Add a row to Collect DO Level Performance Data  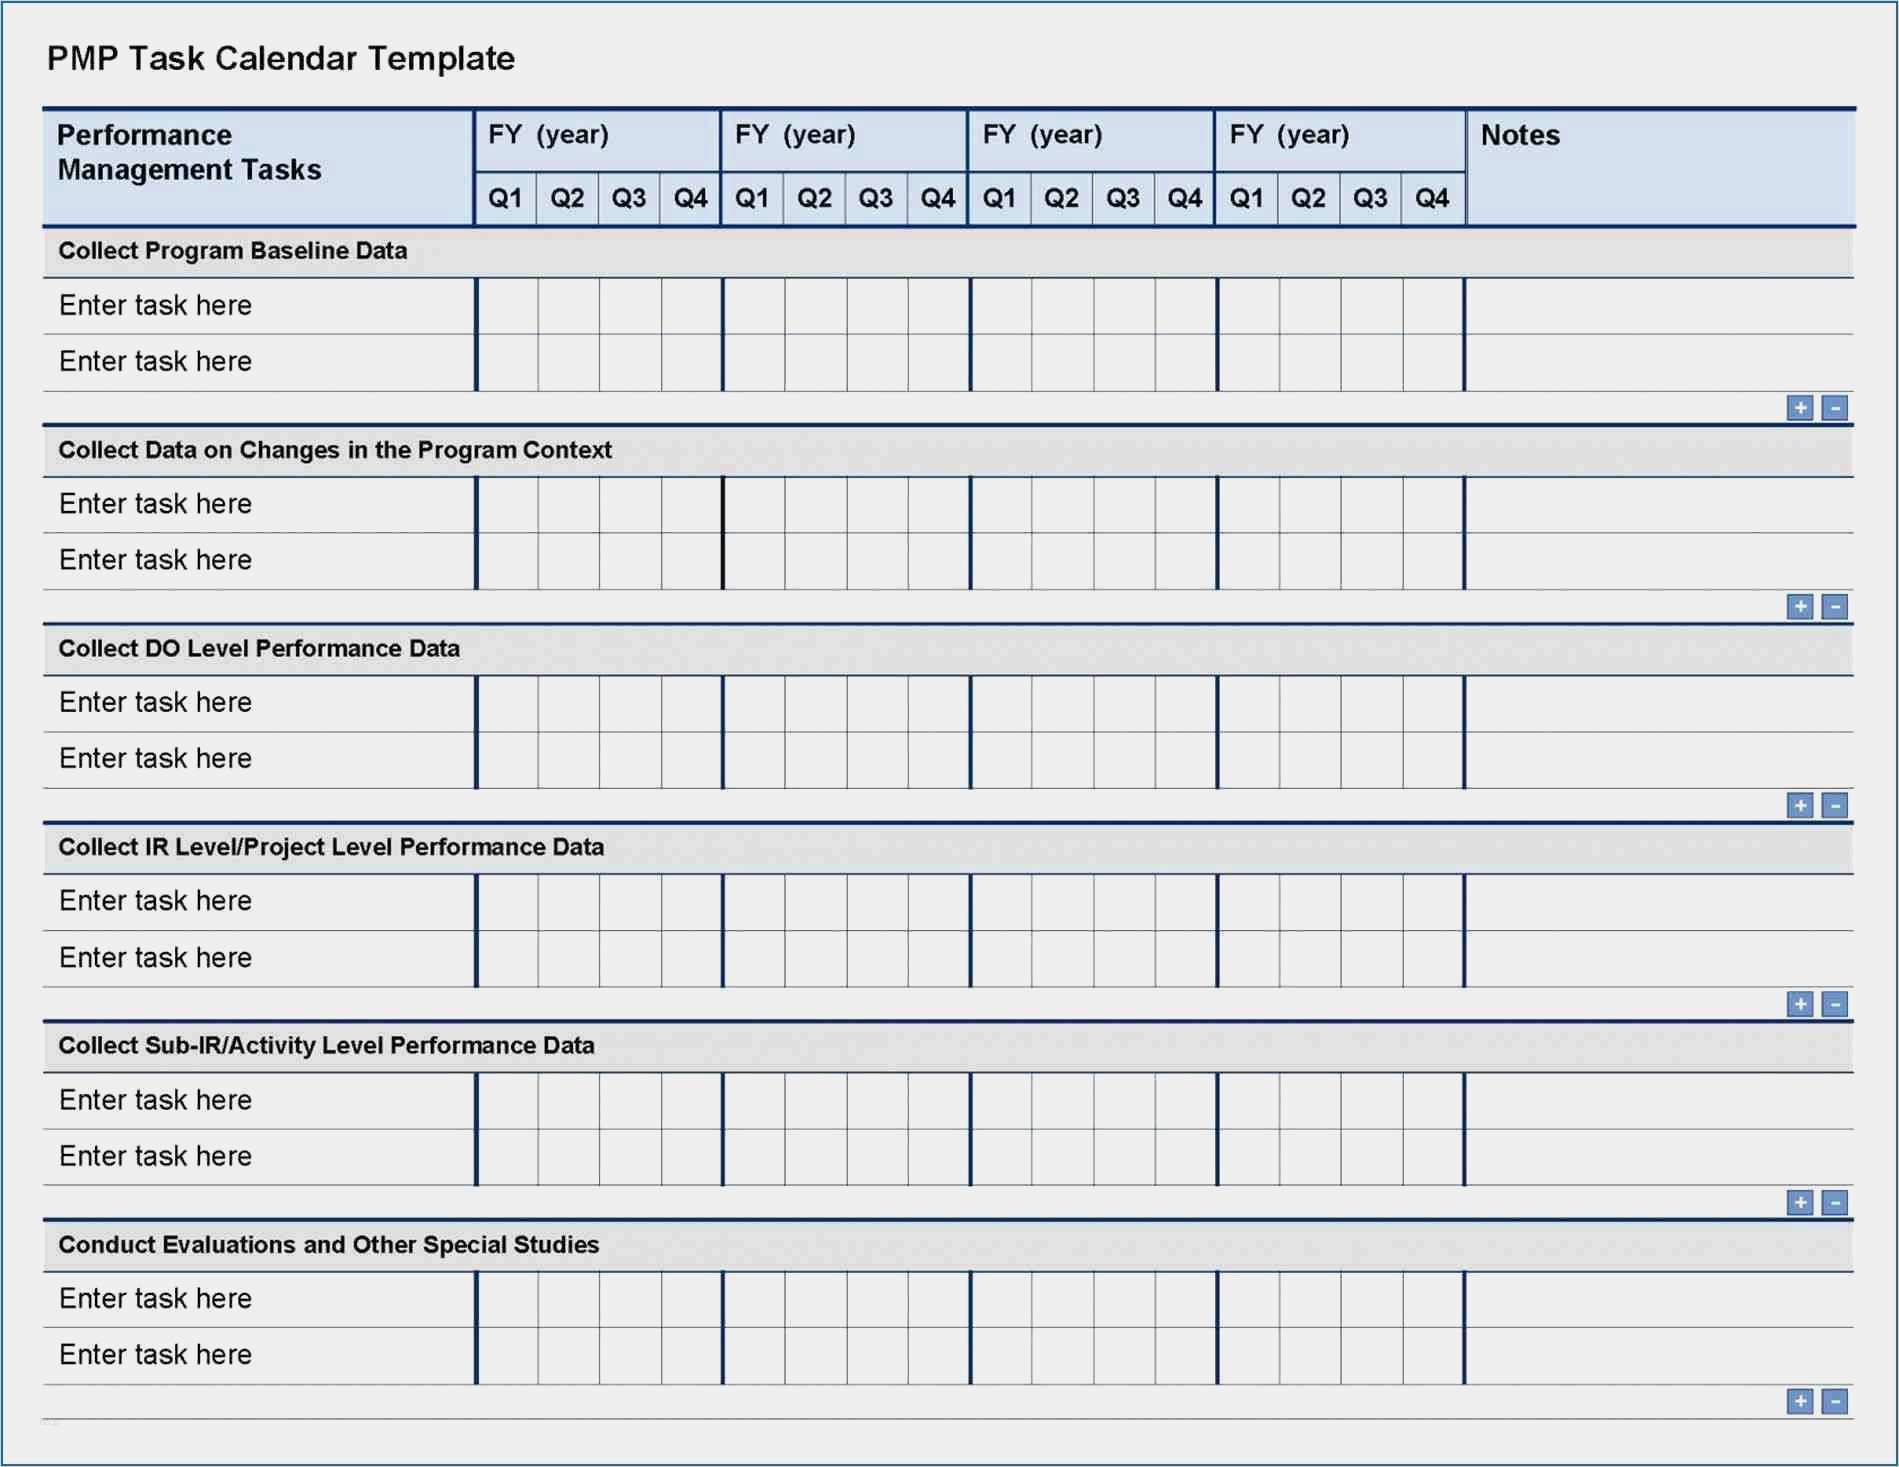click(x=1800, y=806)
